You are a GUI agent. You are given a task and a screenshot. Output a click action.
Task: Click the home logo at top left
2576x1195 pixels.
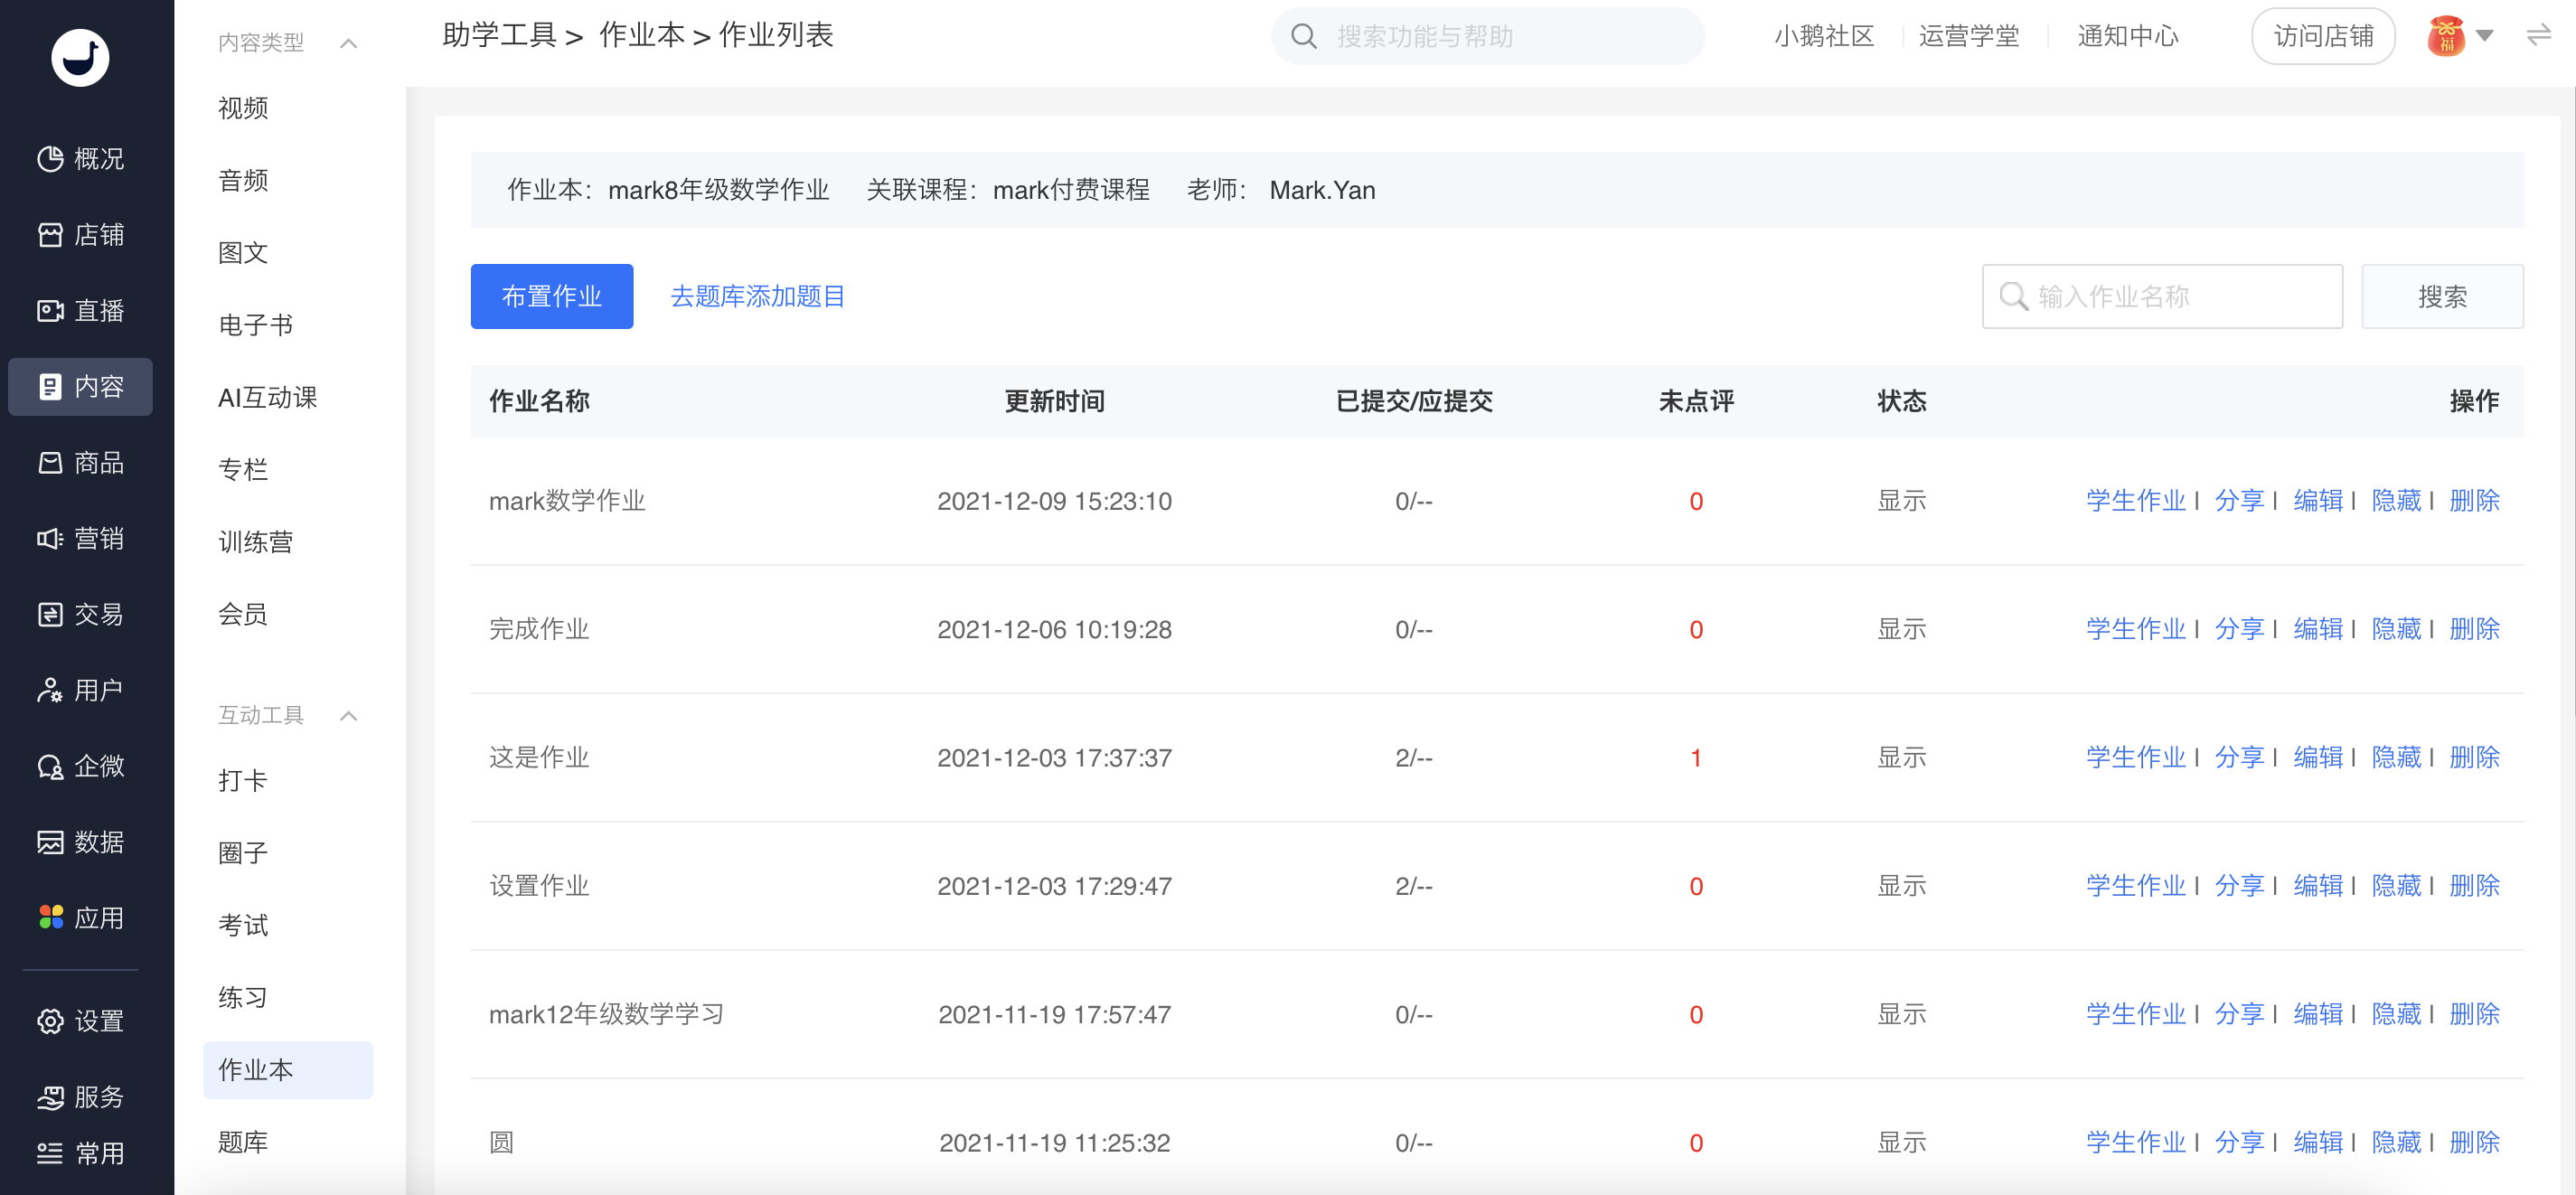80,58
